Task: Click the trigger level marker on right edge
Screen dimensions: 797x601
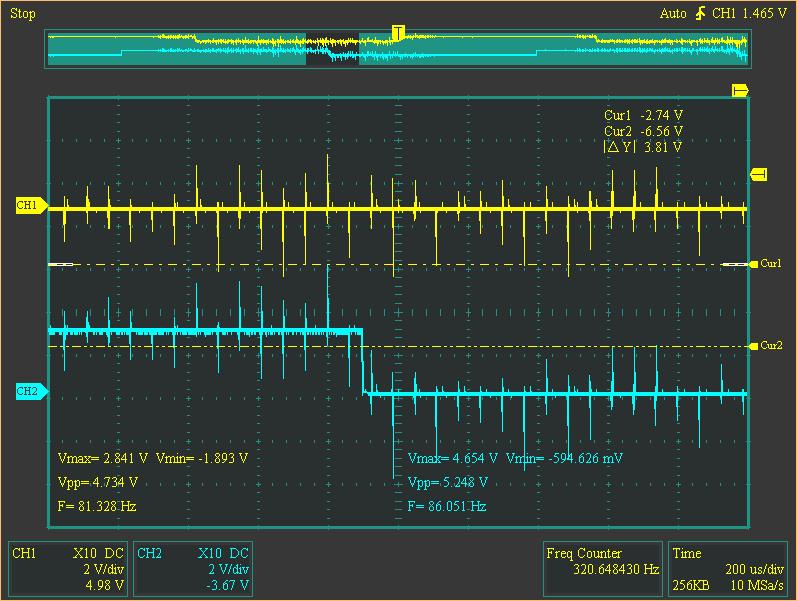Action: click(758, 175)
